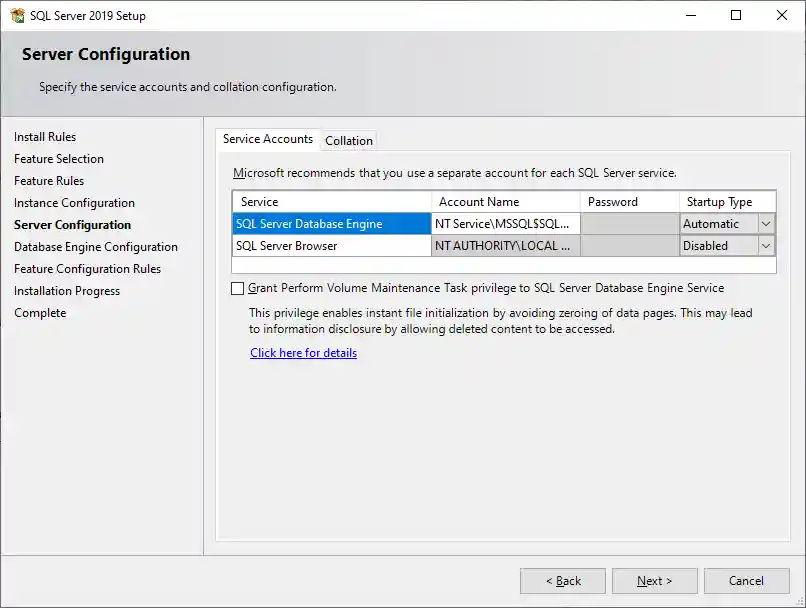Switch to the Service Accounts tab
Viewport: 806px width, 608px height.
tap(267, 140)
